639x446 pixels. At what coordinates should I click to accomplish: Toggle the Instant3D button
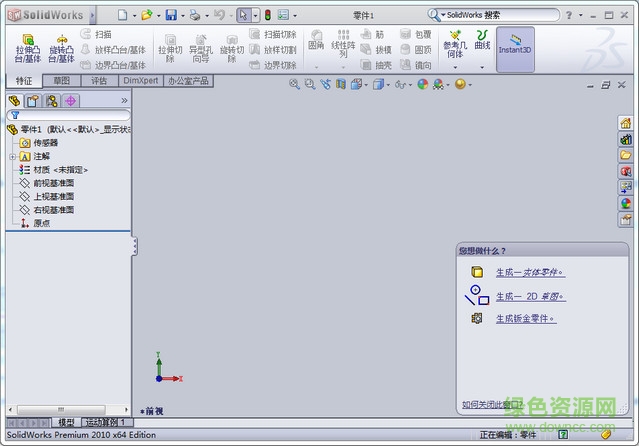tap(515, 49)
